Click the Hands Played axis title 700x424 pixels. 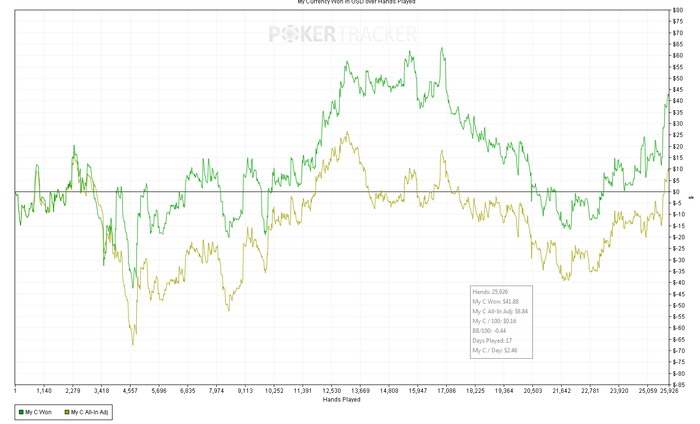342,399
